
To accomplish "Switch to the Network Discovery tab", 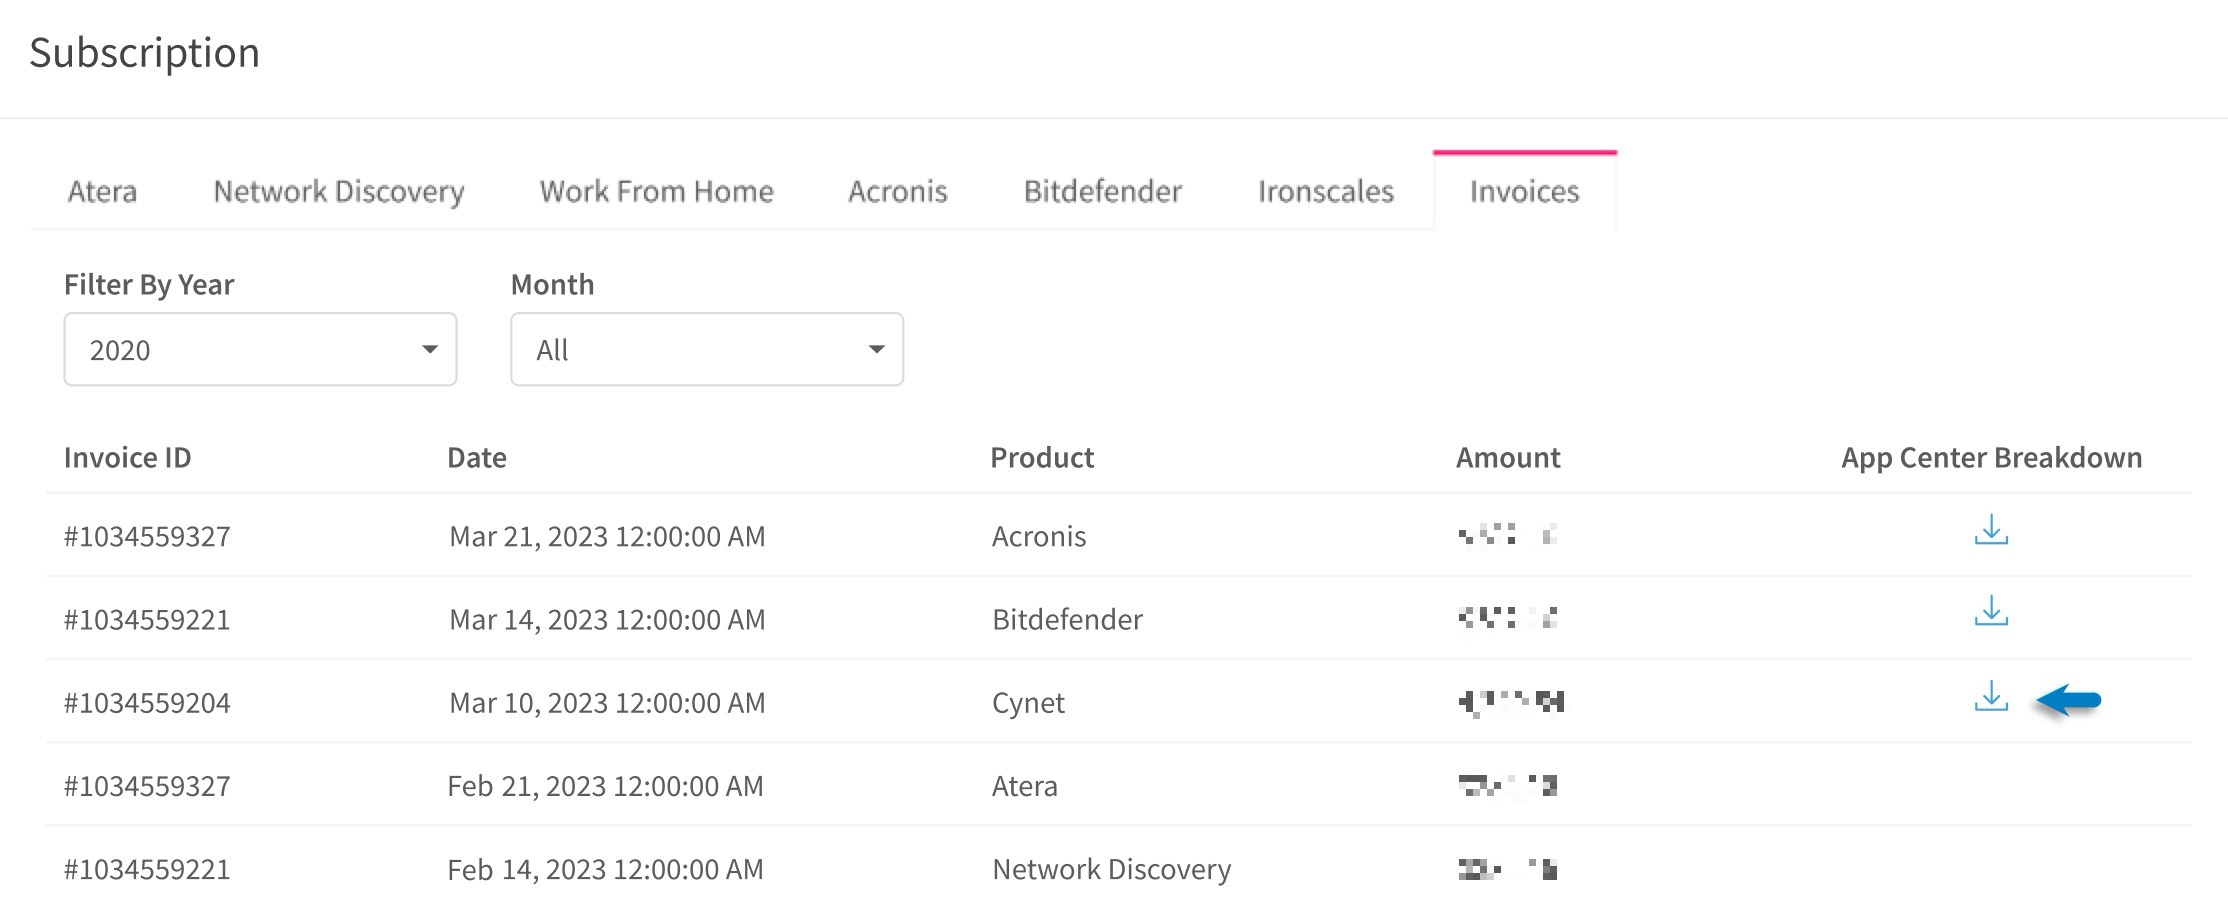I will [339, 191].
